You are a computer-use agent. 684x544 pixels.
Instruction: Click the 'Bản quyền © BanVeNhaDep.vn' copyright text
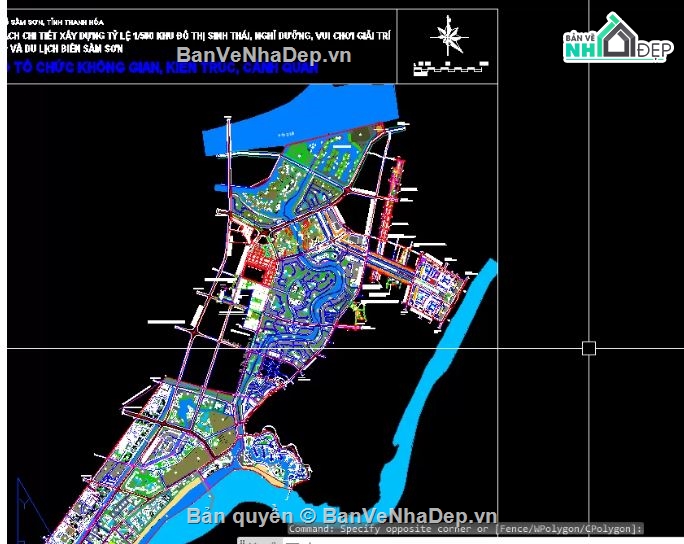tap(342, 514)
